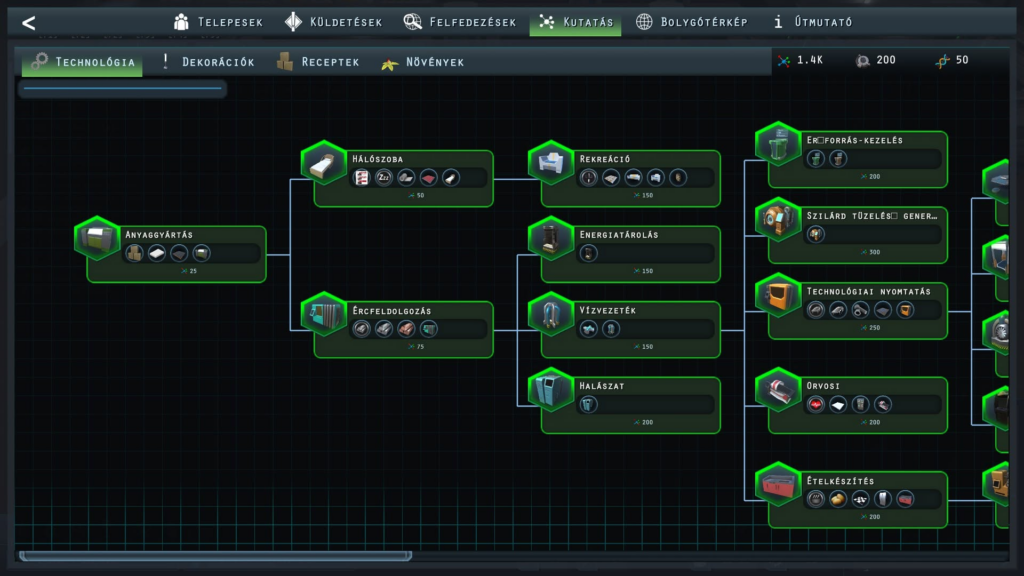Switch to Növények sub-tab

pyautogui.click(x=423, y=62)
